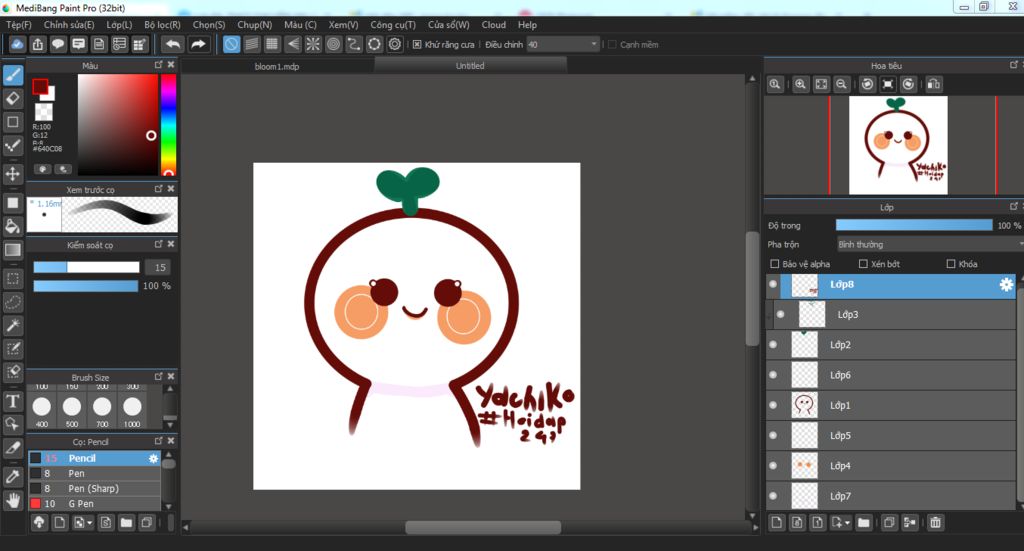Select the rectangular Select tool

coord(13,279)
